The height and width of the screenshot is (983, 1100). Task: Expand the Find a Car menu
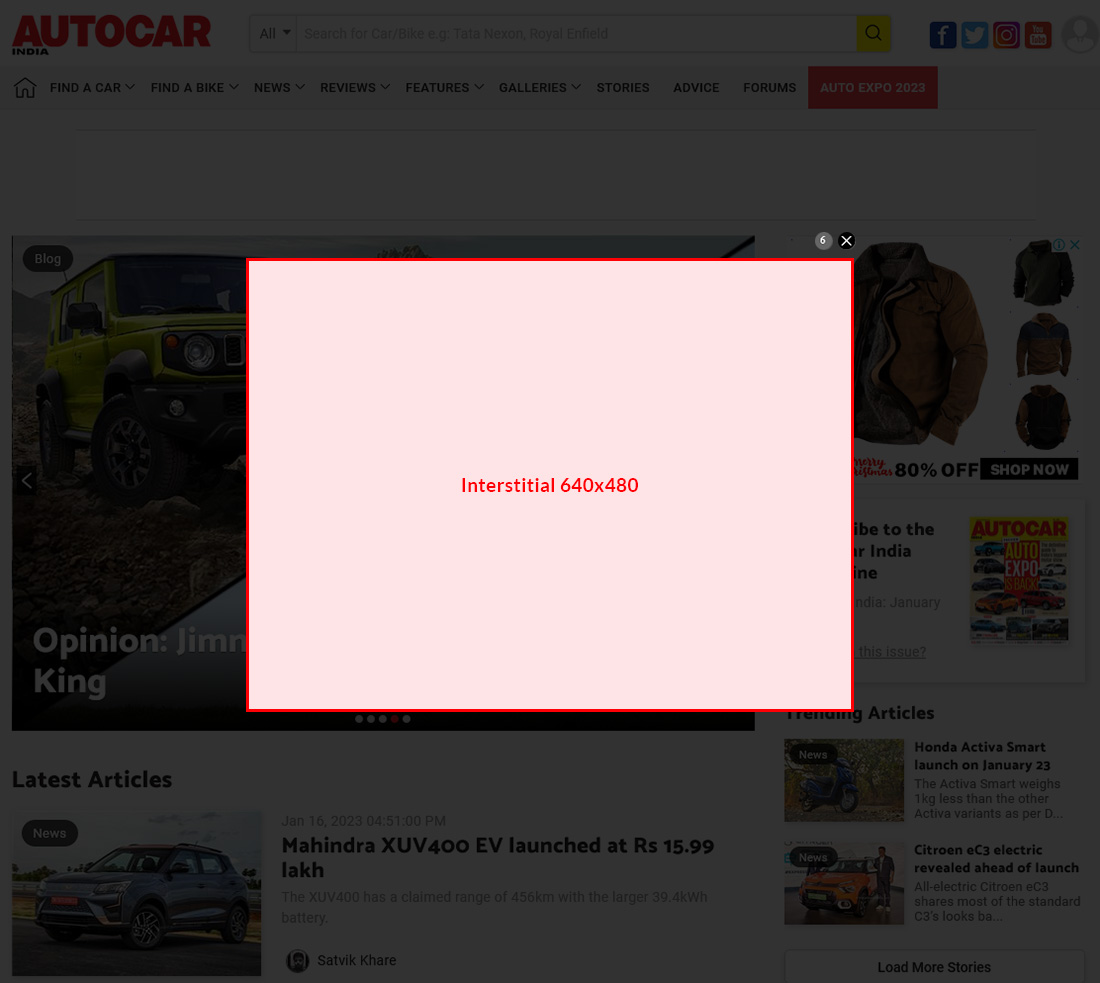pyautogui.click(x=92, y=88)
